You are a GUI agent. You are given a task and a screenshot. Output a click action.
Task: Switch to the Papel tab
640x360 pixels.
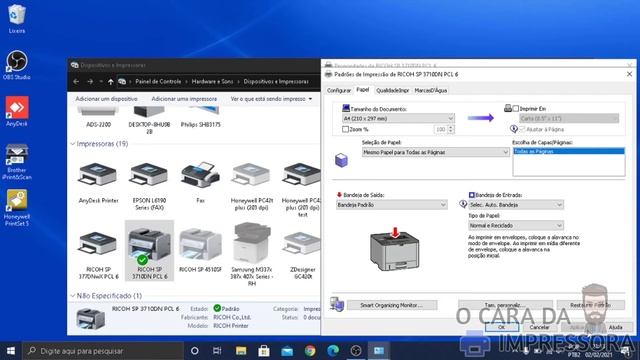coord(362,90)
